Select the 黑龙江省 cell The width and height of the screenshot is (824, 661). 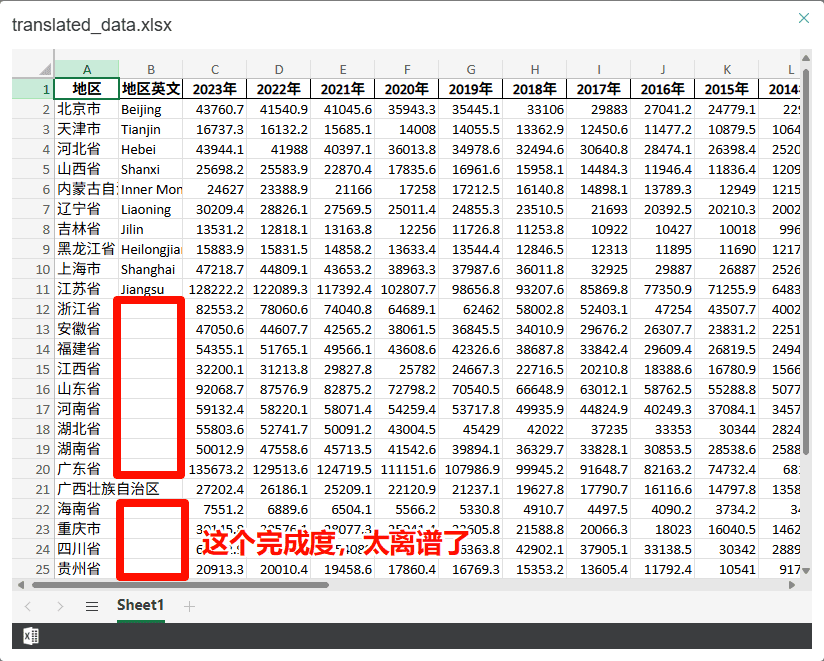pyautogui.click(x=87, y=249)
